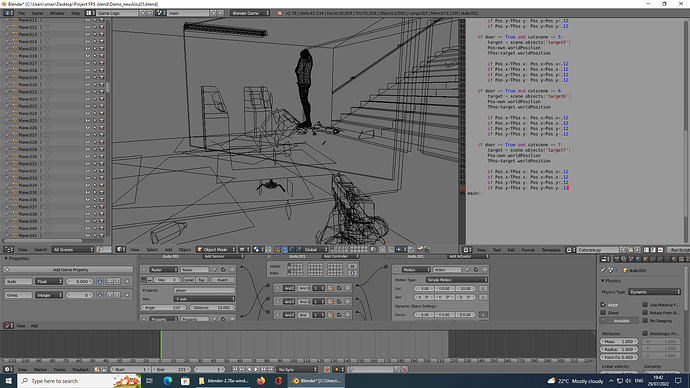Open the Templates menu in text editor

[x=551, y=250]
